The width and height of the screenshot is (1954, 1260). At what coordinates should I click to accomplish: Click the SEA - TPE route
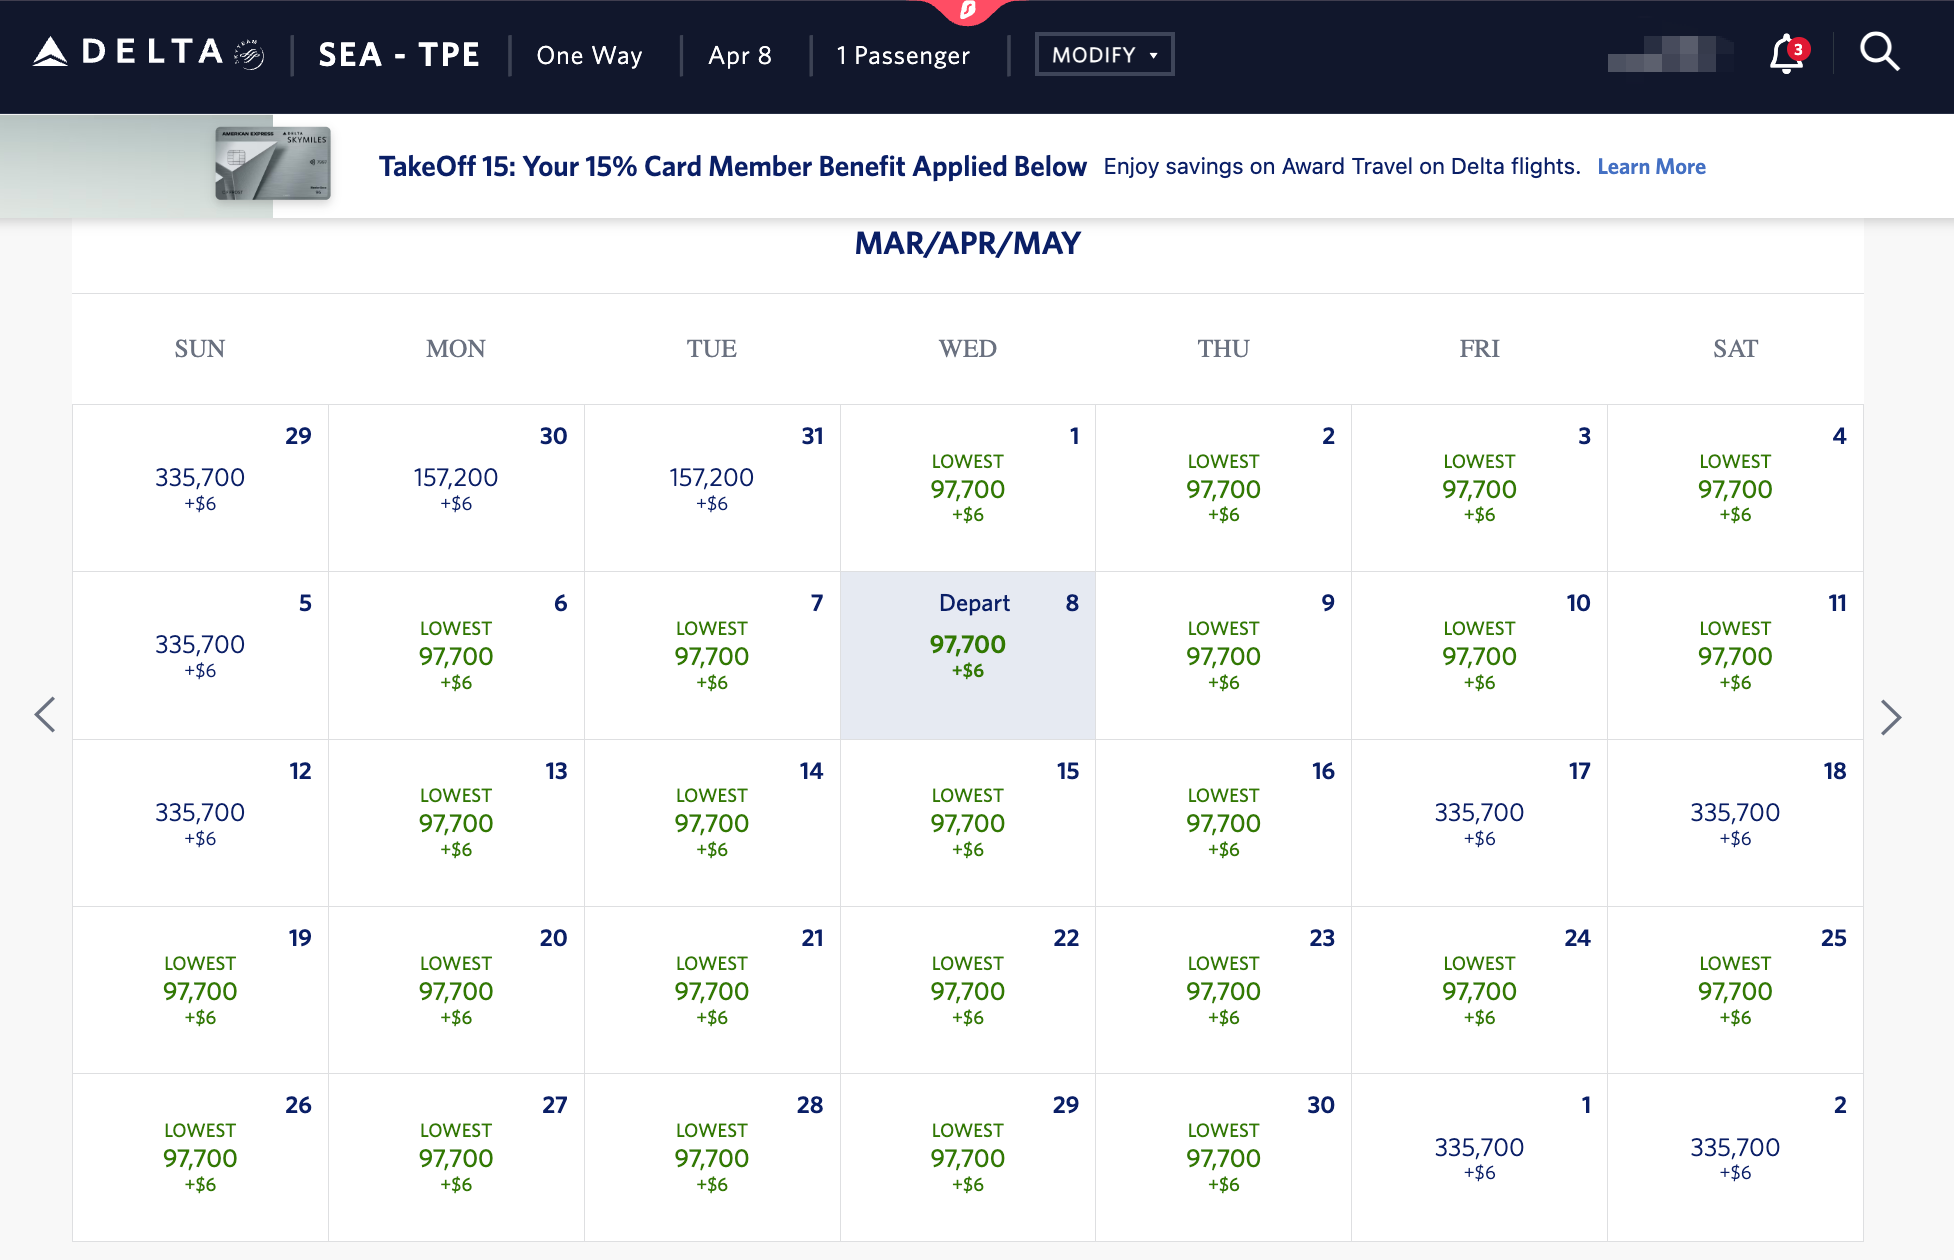399,55
